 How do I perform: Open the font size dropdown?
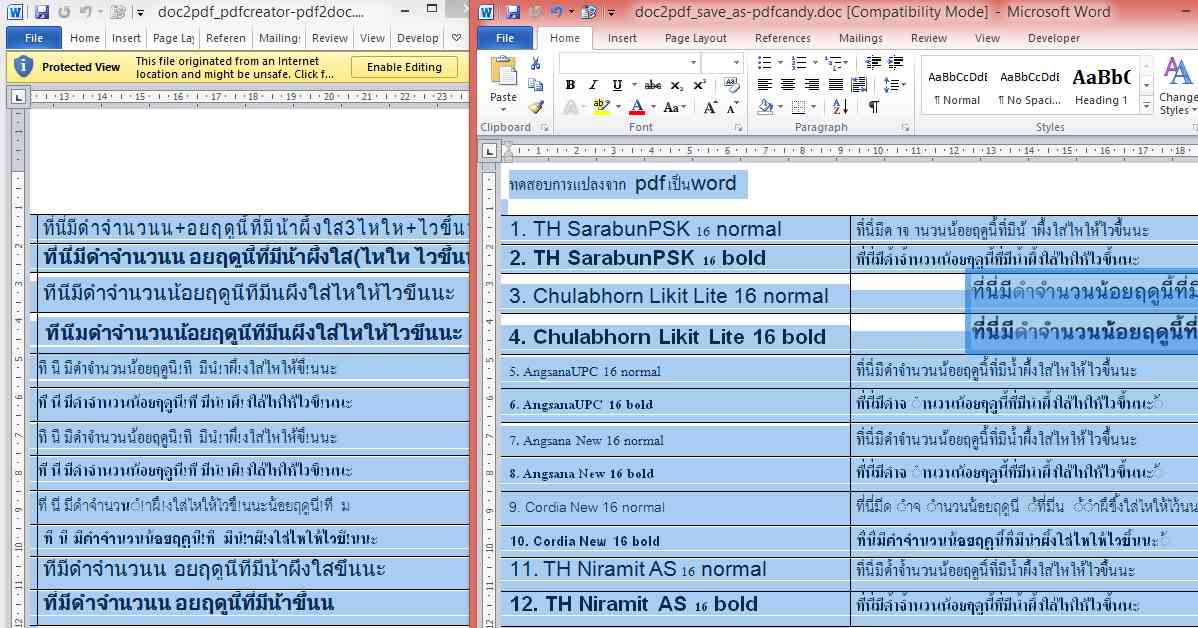[x=735, y=63]
